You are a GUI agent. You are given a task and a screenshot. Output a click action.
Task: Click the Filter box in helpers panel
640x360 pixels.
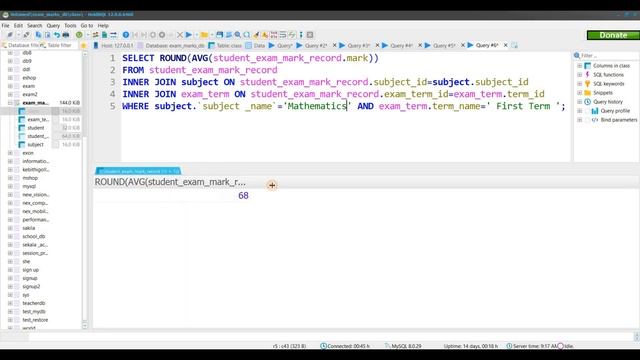[606, 56]
